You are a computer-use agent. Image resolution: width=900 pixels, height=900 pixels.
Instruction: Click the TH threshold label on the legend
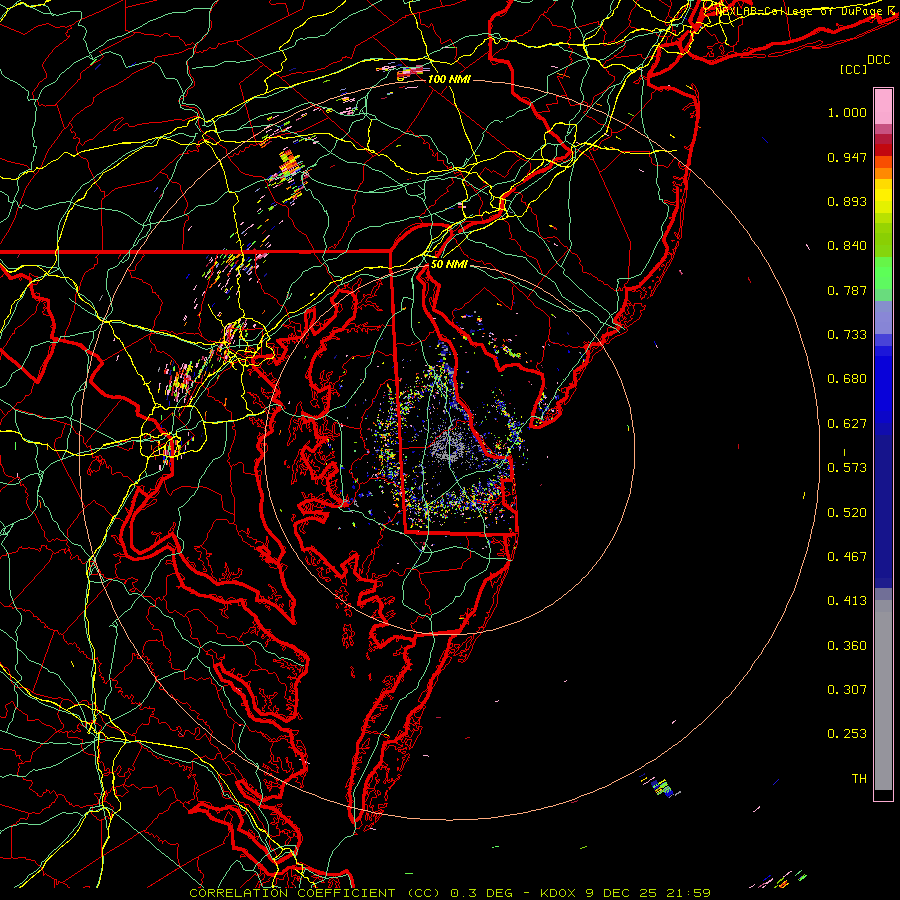coord(859,779)
